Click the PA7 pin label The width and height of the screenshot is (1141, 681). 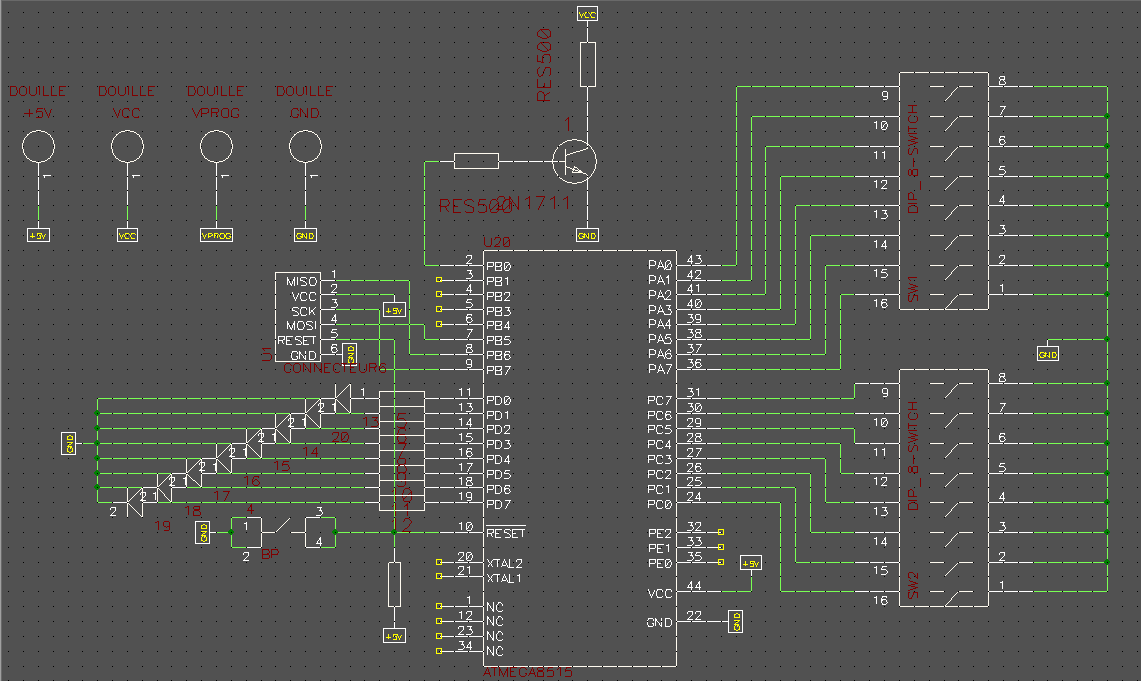(660, 369)
